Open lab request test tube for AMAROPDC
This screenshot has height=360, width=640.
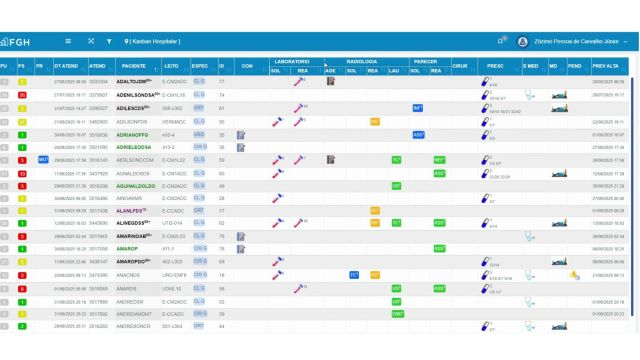[278, 261]
